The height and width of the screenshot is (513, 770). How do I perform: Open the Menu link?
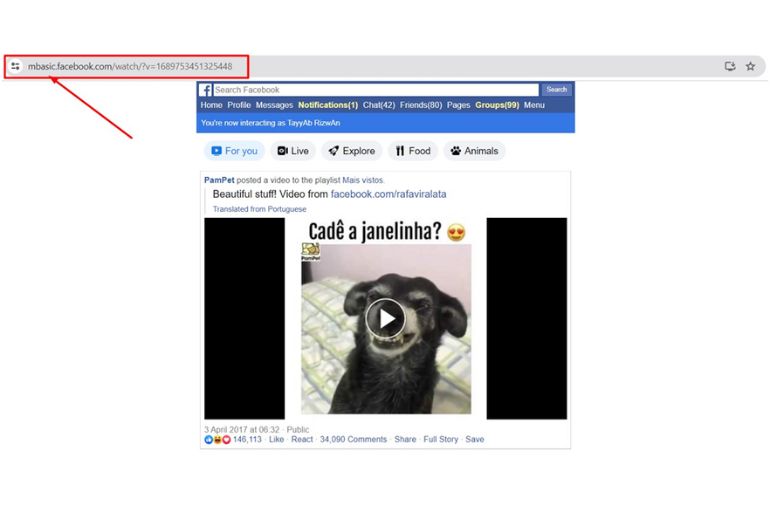pyautogui.click(x=534, y=105)
